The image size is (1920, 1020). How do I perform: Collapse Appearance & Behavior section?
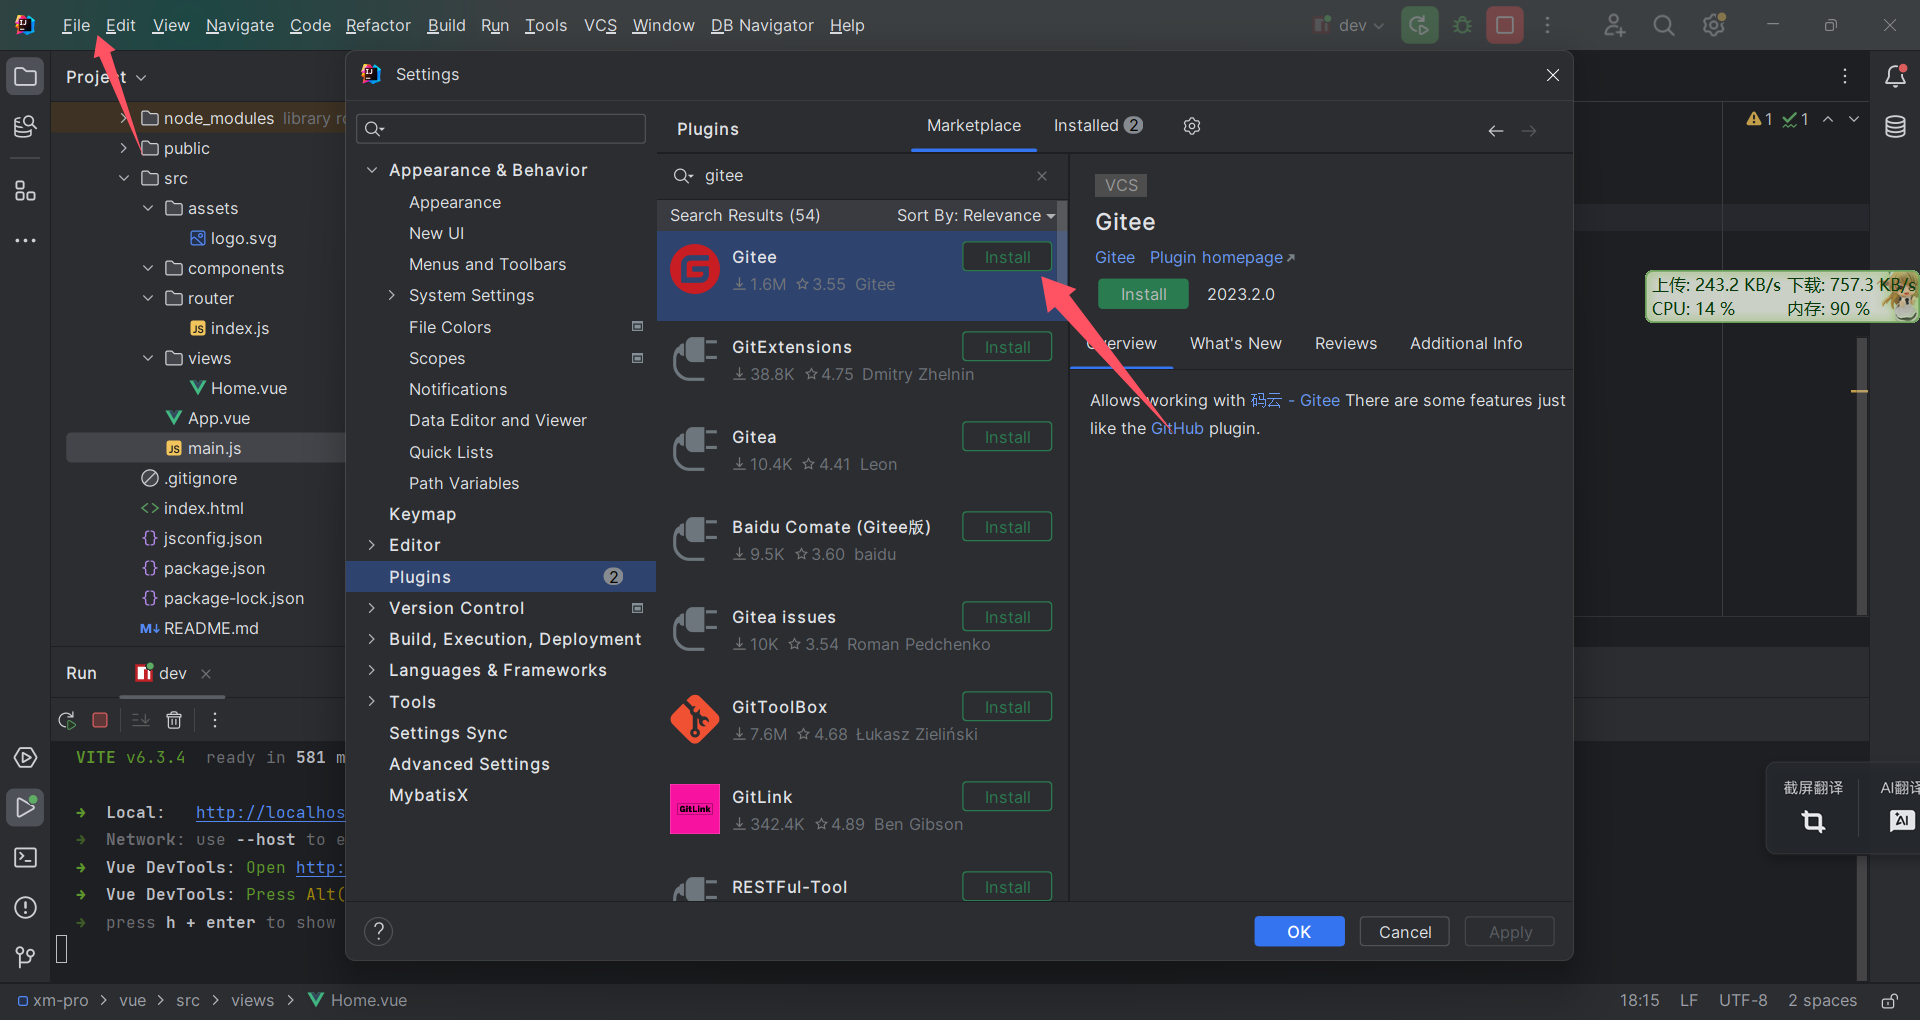point(372,170)
